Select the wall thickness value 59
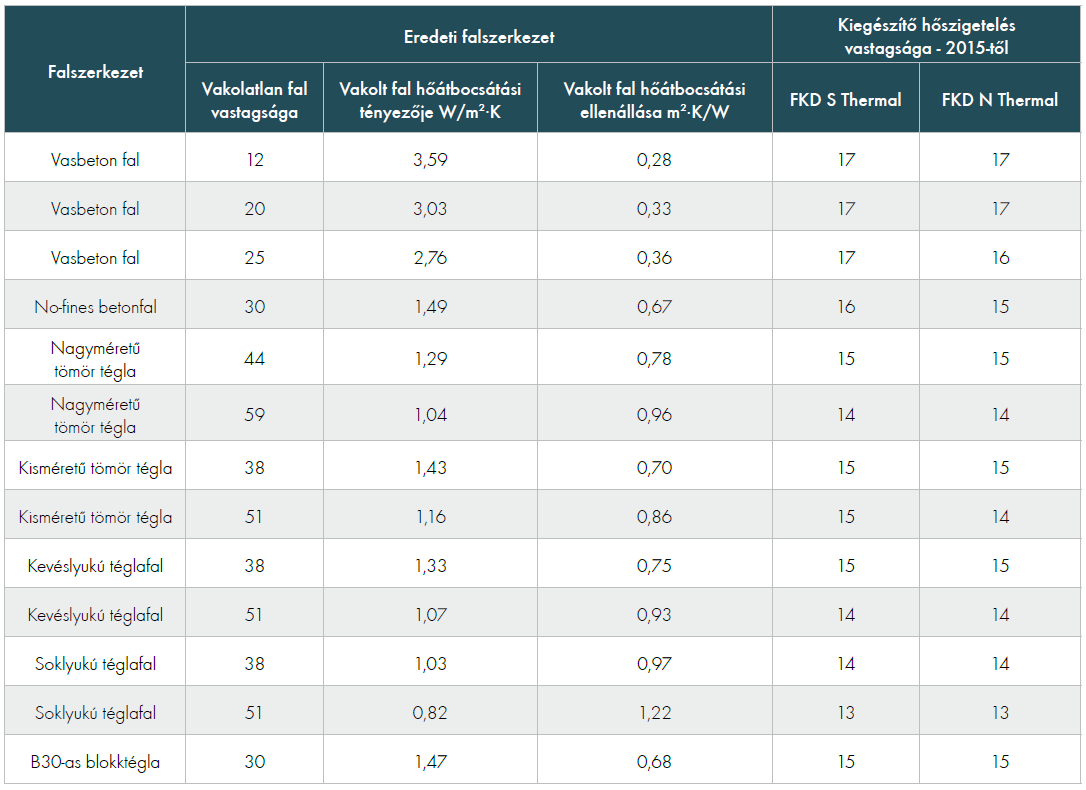The height and width of the screenshot is (790, 1086). pyautogui.click(x=254, y=415)
